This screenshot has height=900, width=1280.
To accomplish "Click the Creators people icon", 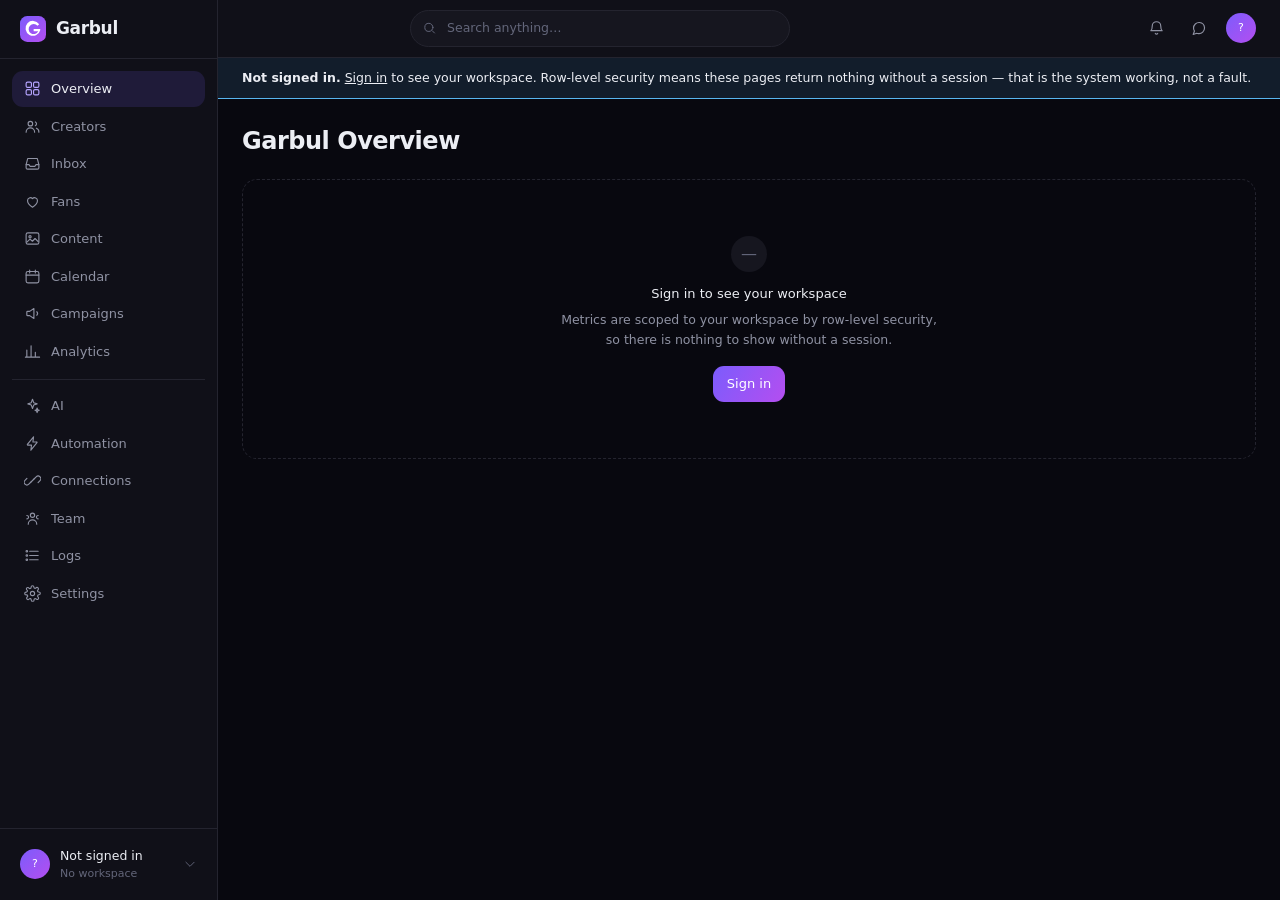I will 32,127.
